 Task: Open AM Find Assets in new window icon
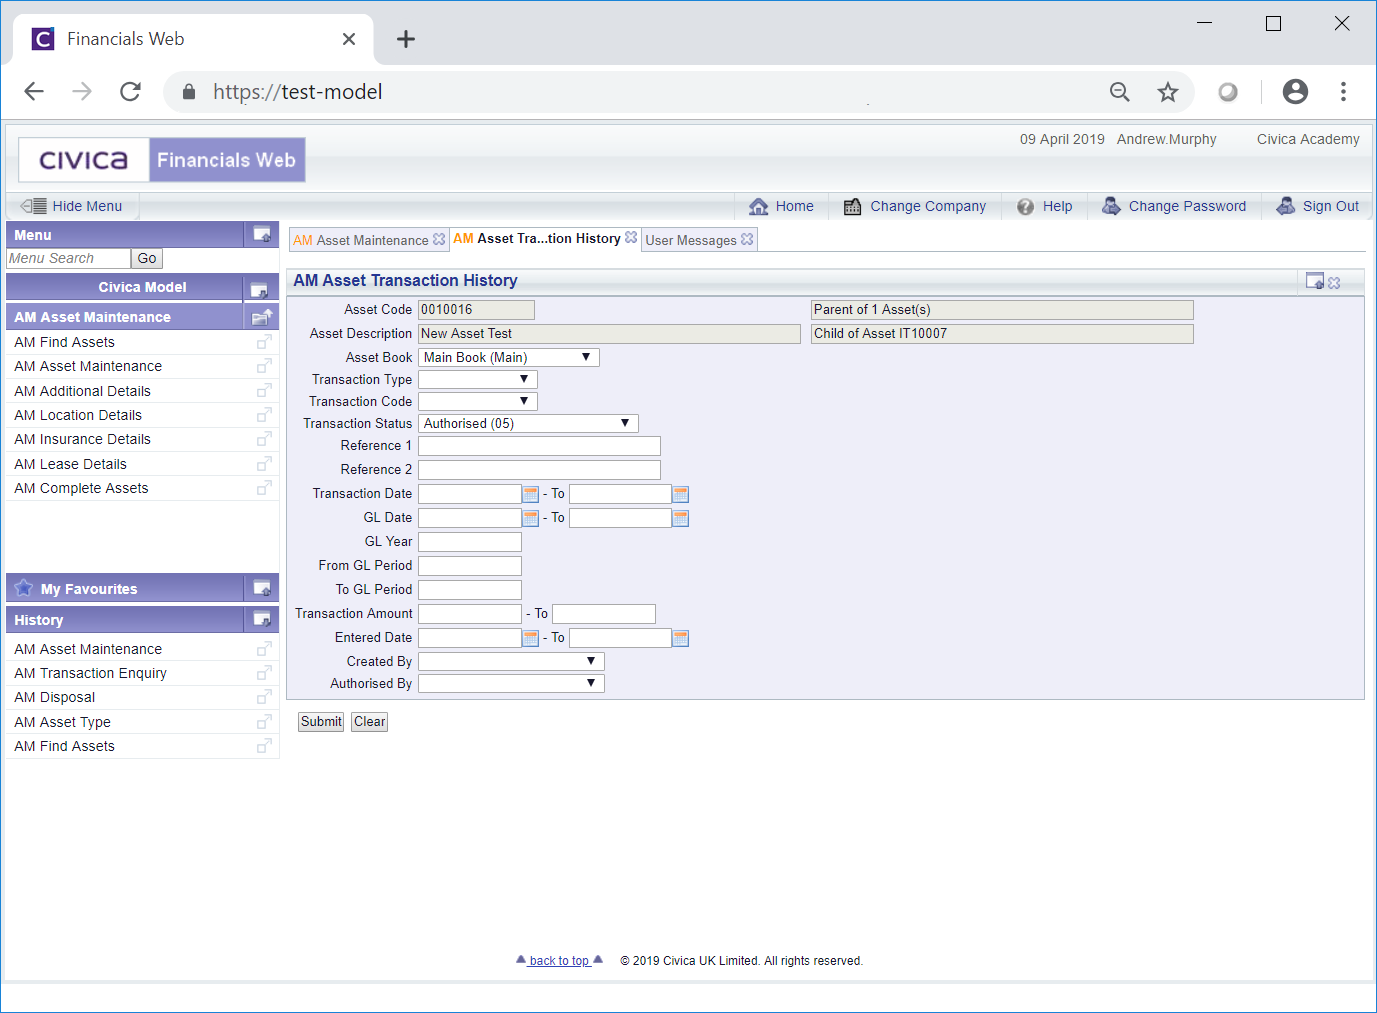point(264,342)
